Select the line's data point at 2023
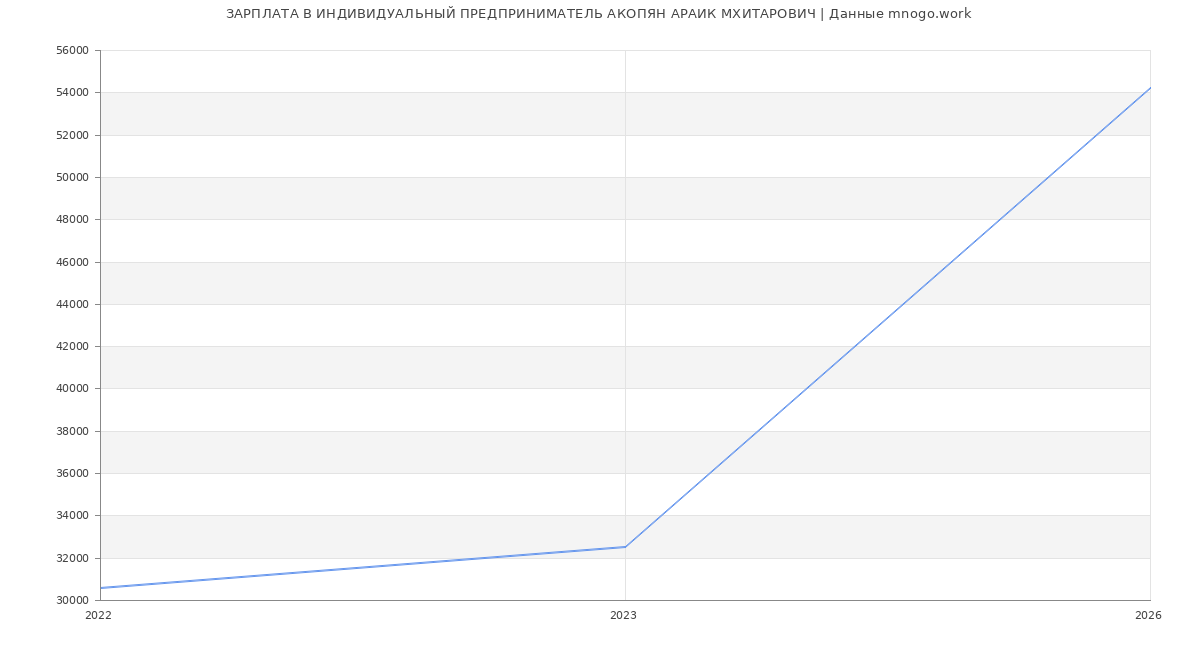 625,547
